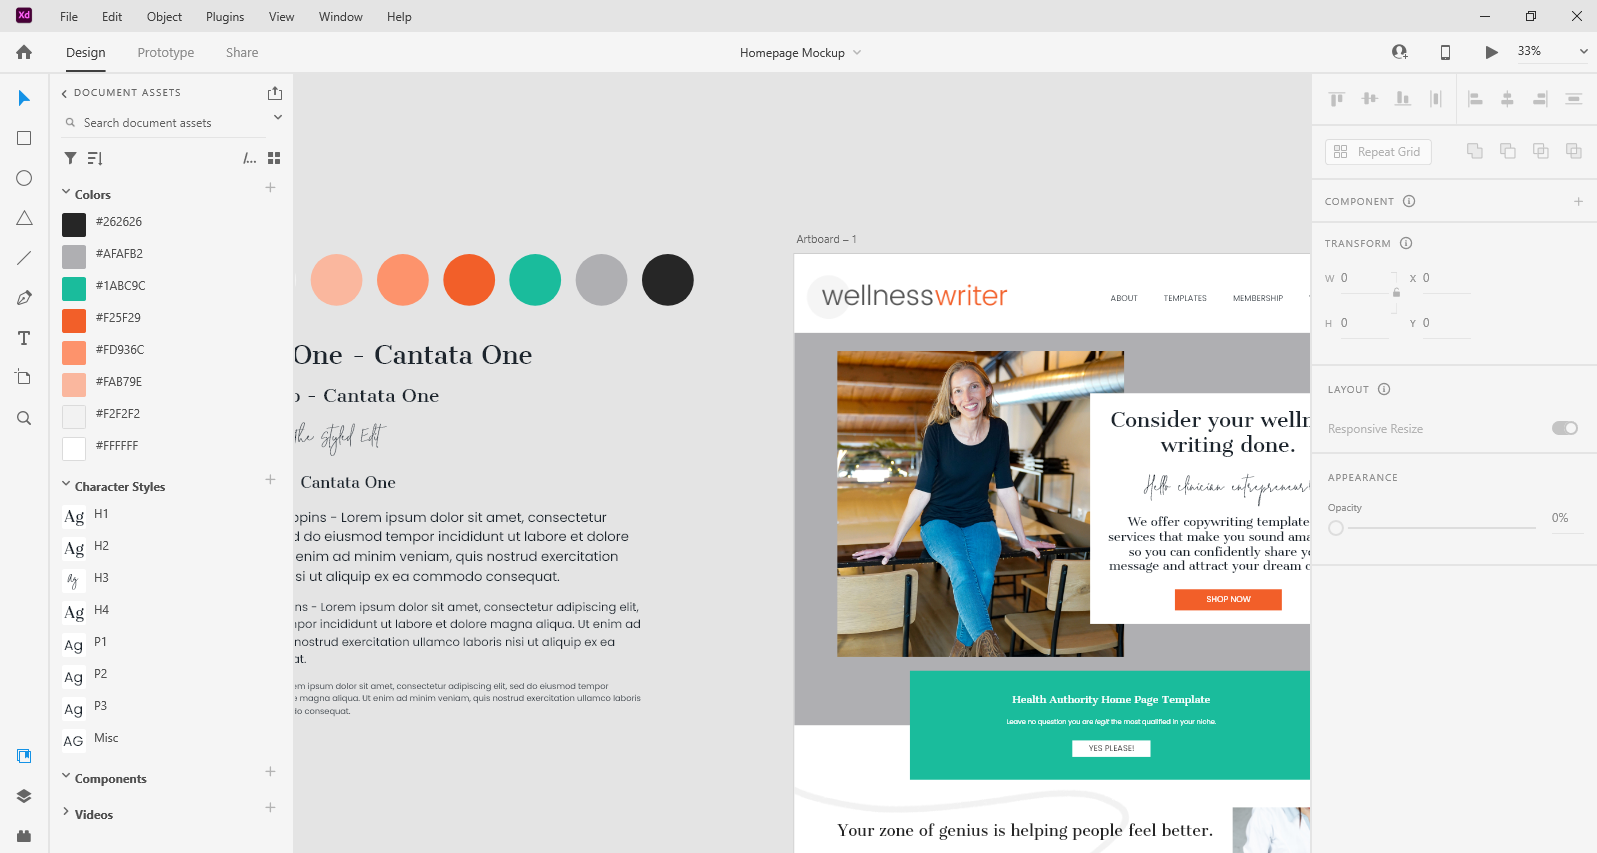Switch assets to grid view
The height and width of the screenshot is (853, 1597).
274,158
